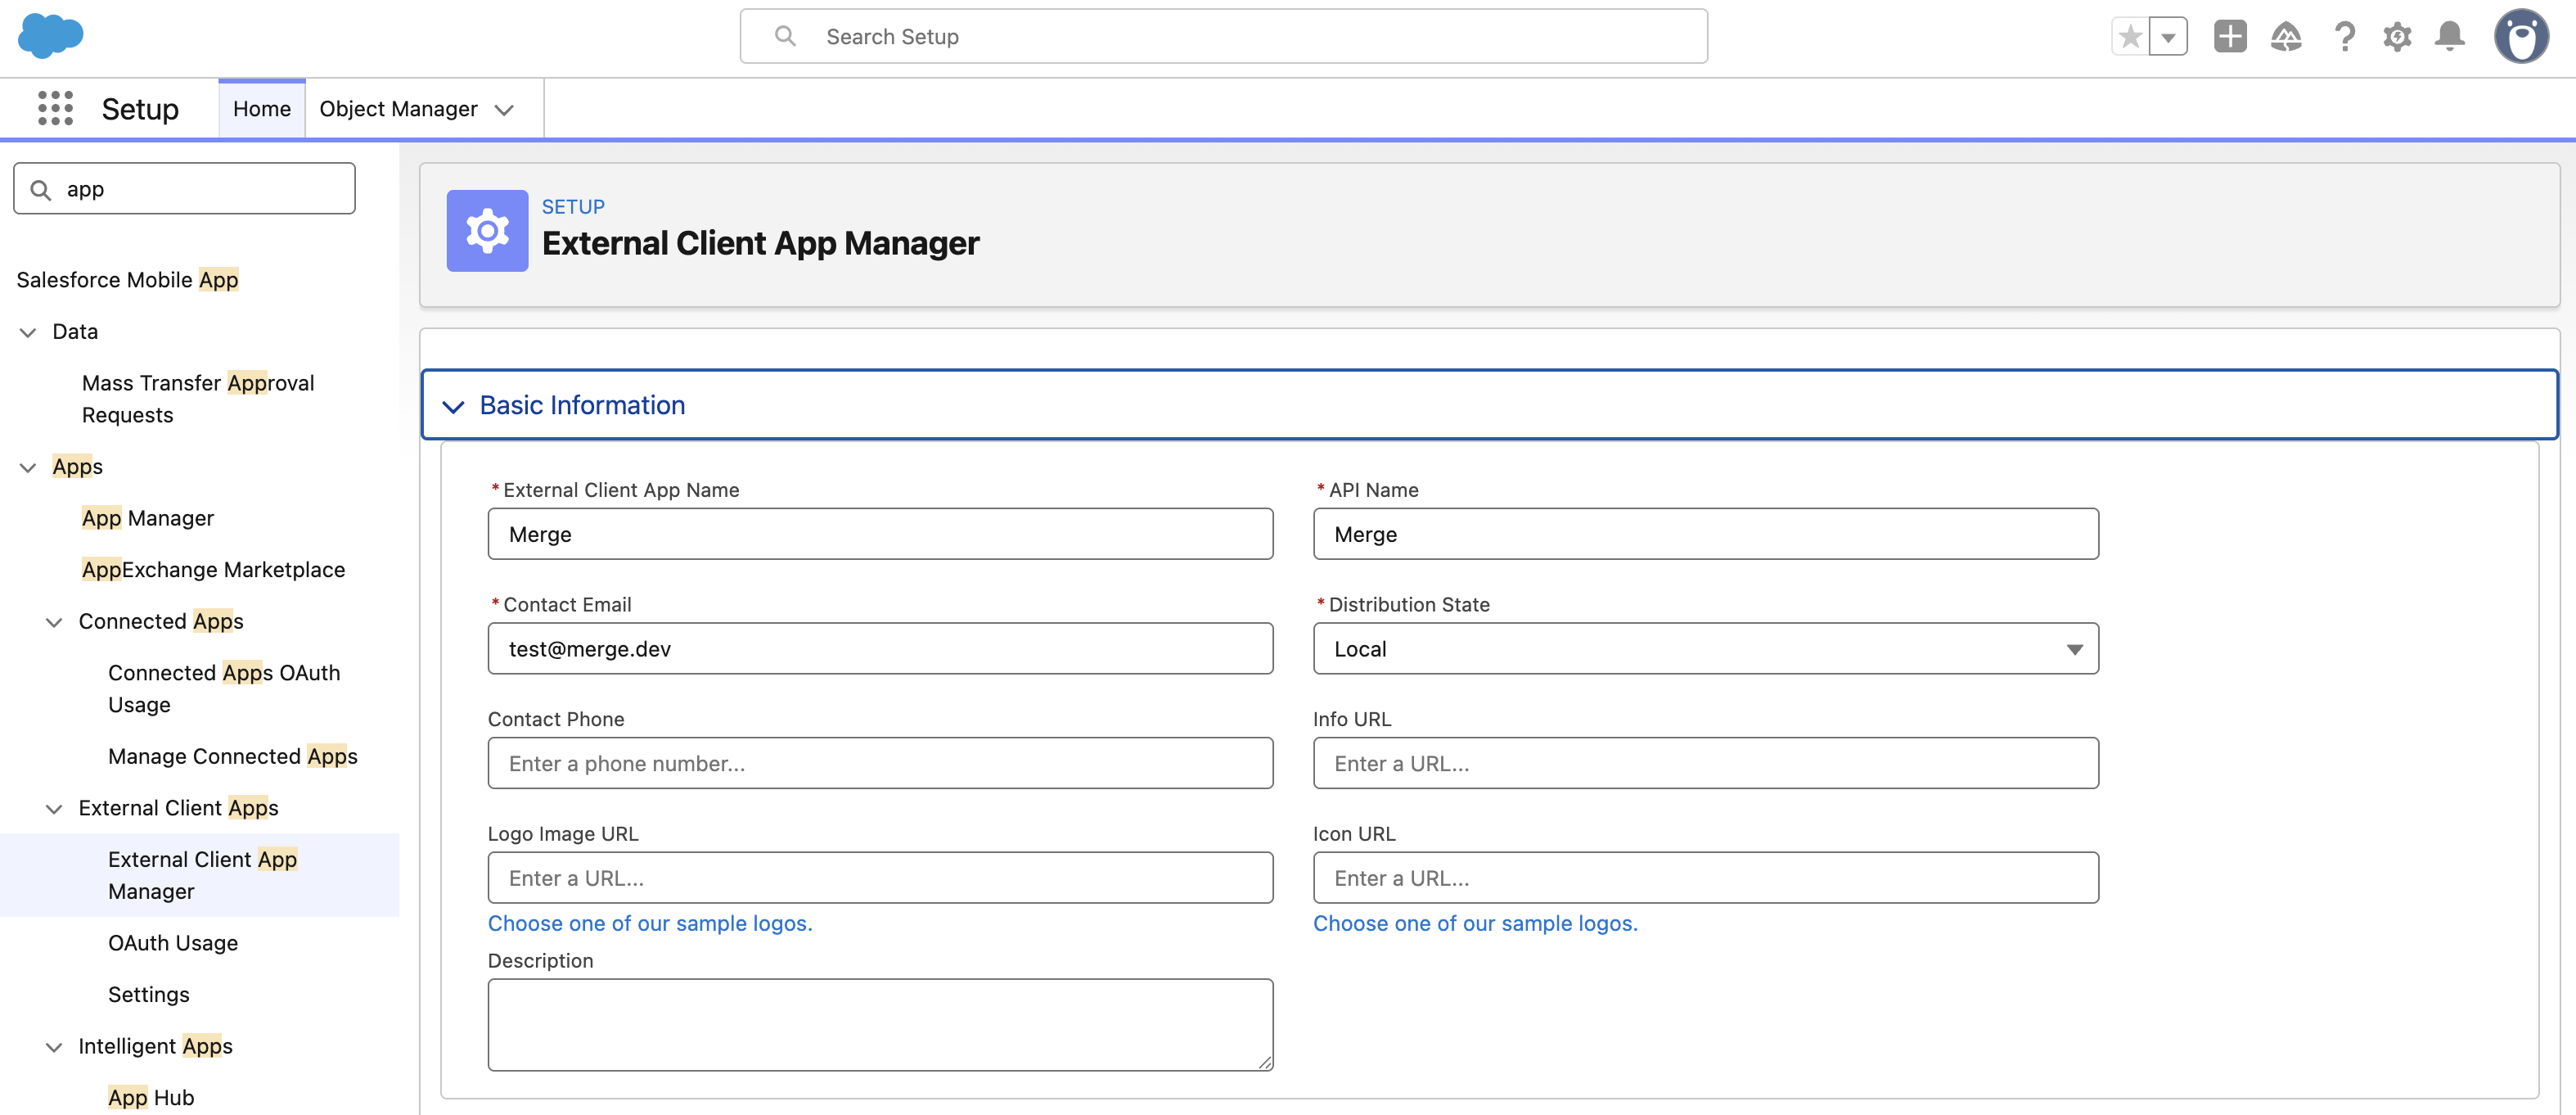Click the Setup gear page icon
This screenshot has height=1115, width=2576.
click(487, 231)
